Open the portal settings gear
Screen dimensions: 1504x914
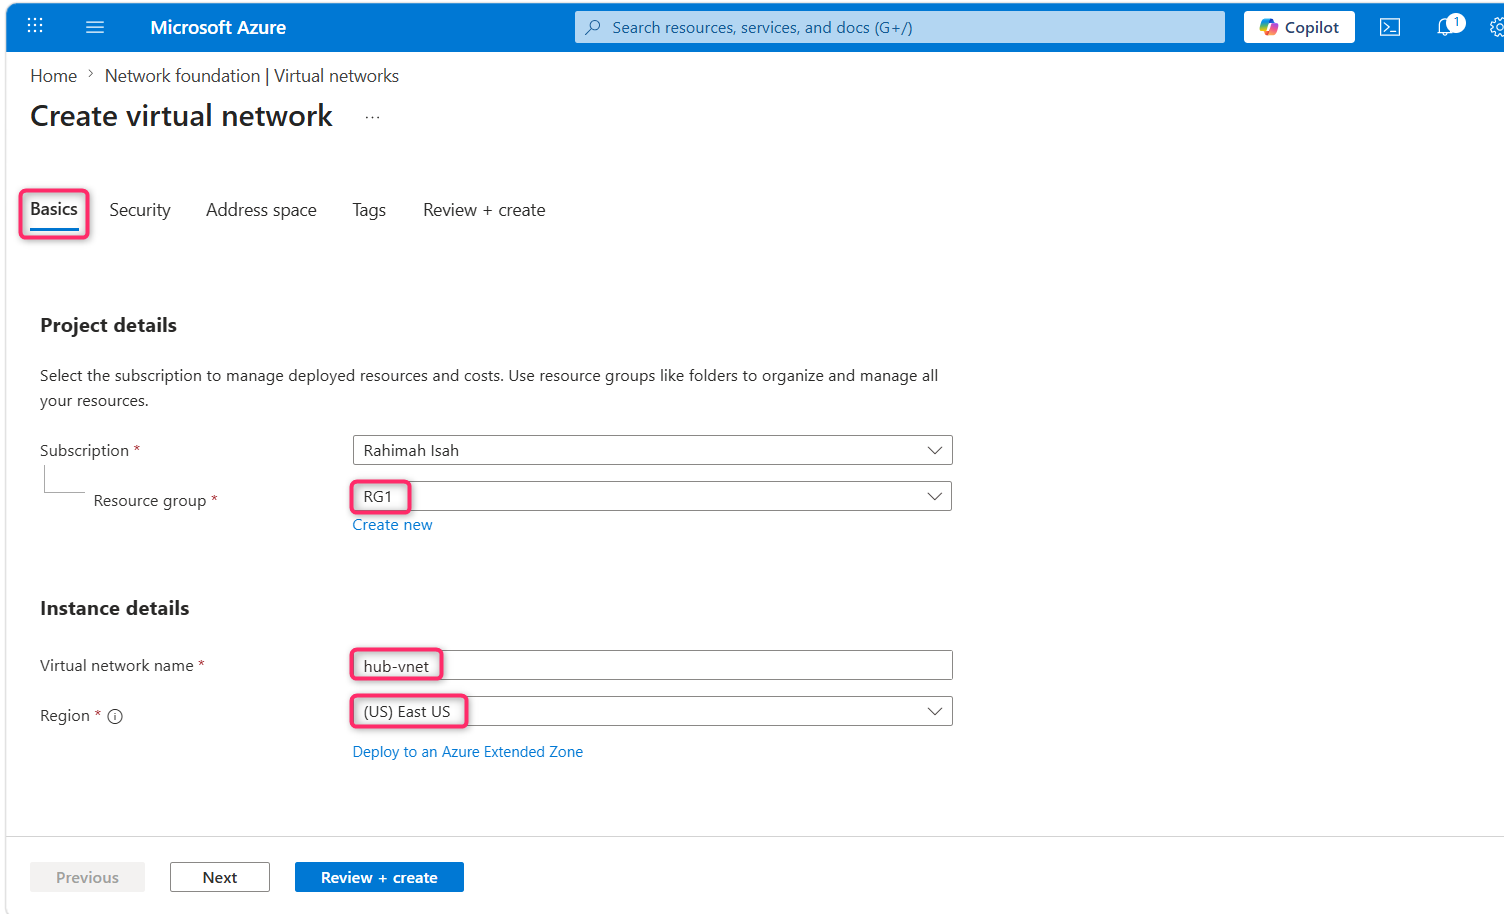click(1496, 27)
